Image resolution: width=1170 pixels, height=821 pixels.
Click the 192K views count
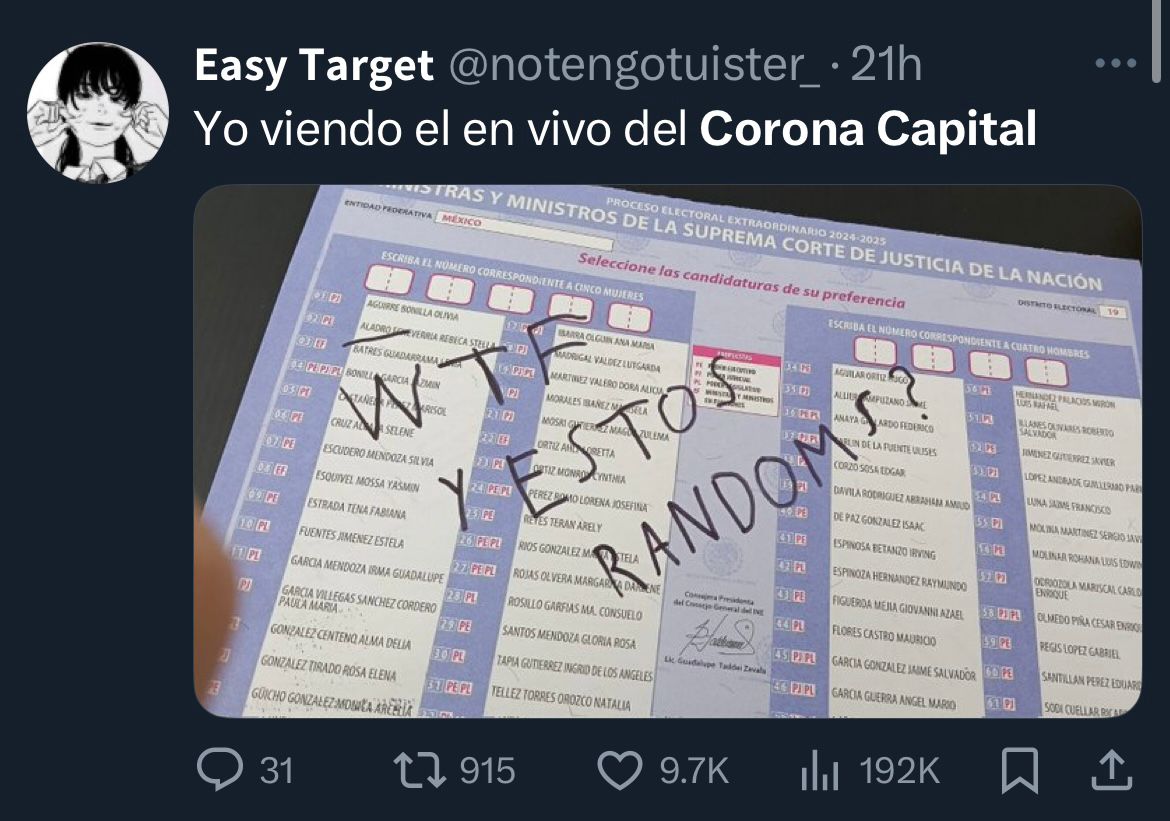pyautogui.click(x=899, y=771)
